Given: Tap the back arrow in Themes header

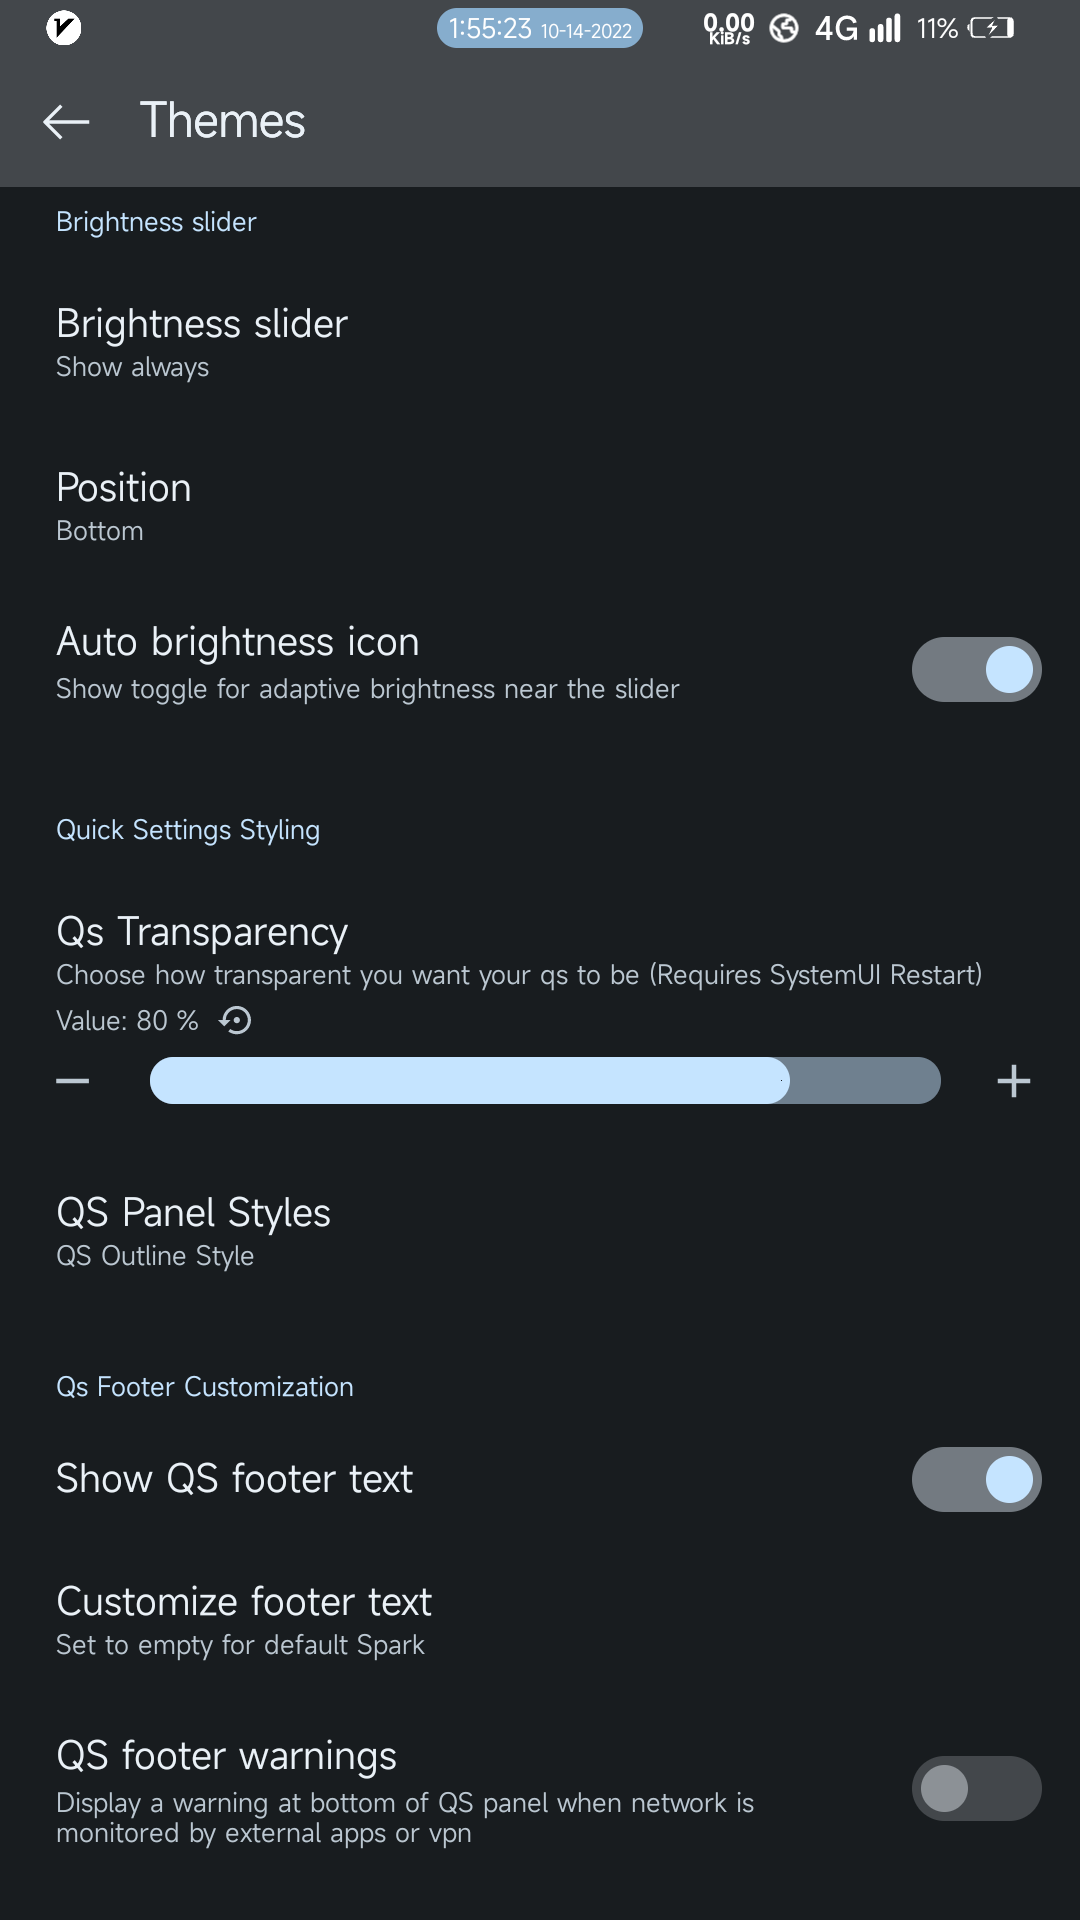Looking at the screenshot, I should point(66,122).
